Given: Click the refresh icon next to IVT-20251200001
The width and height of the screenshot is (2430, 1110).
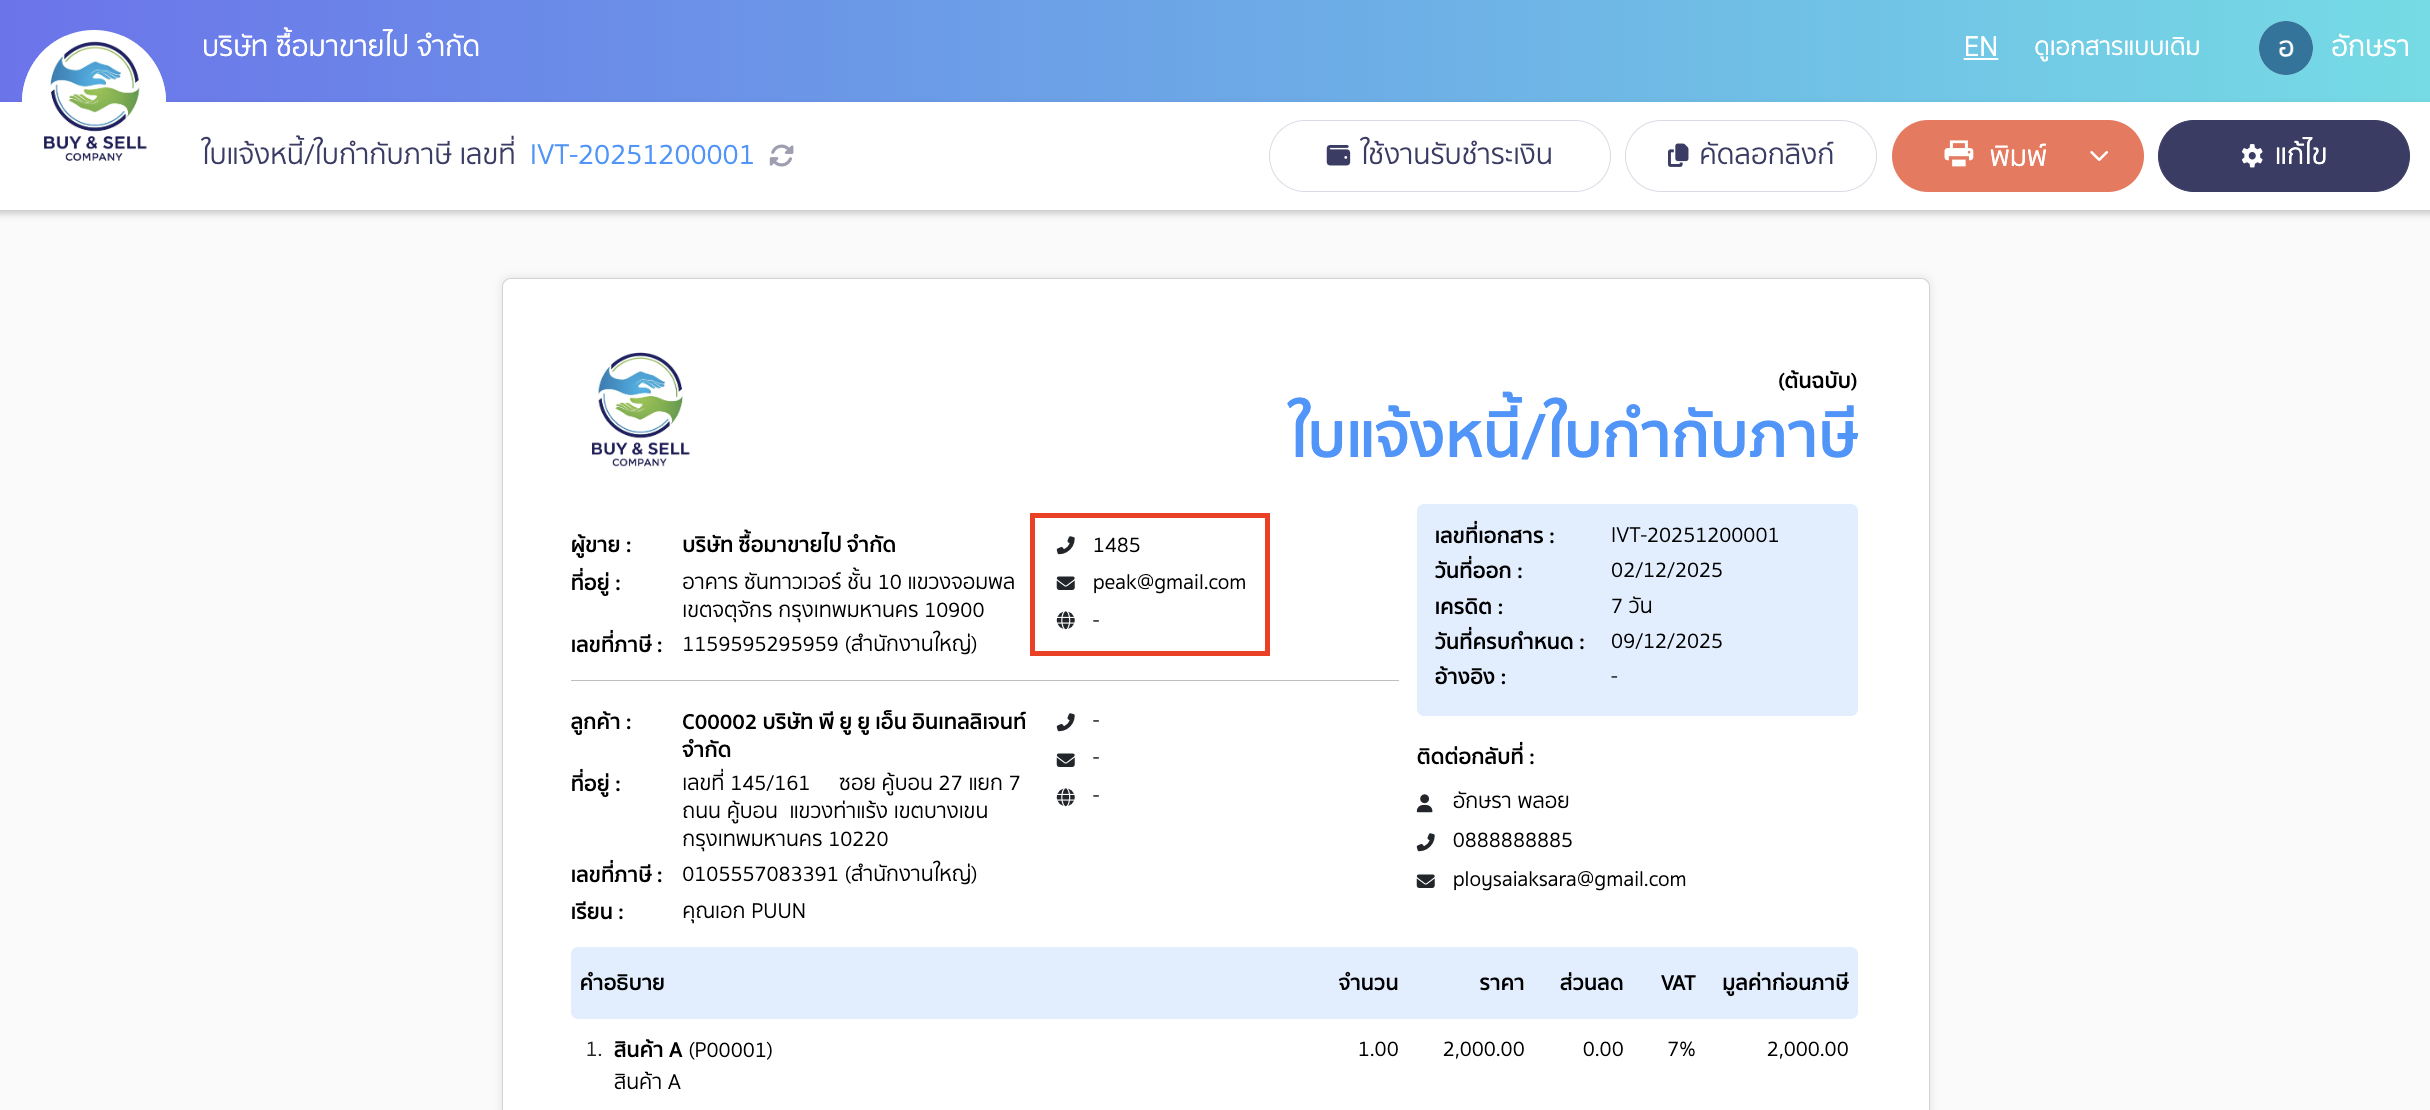Looking at the screenshot, I should [783, 155].
